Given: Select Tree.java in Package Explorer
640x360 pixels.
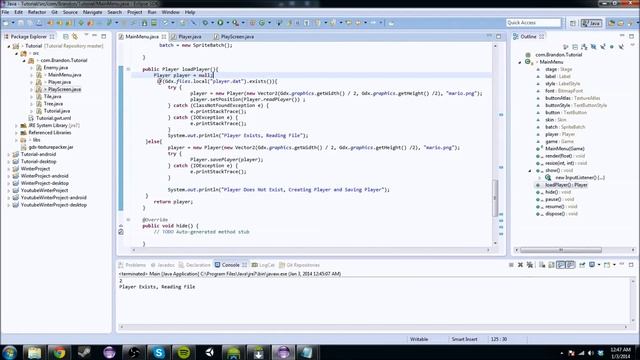Looking at the screenshot, I should 53,104.
